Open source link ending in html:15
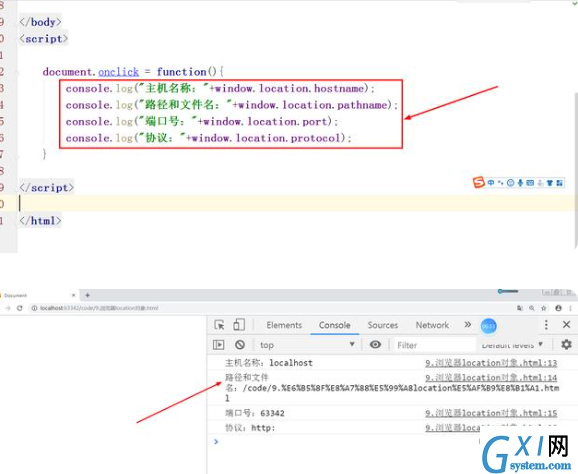 pyautogui.click(x=491, y=413)
